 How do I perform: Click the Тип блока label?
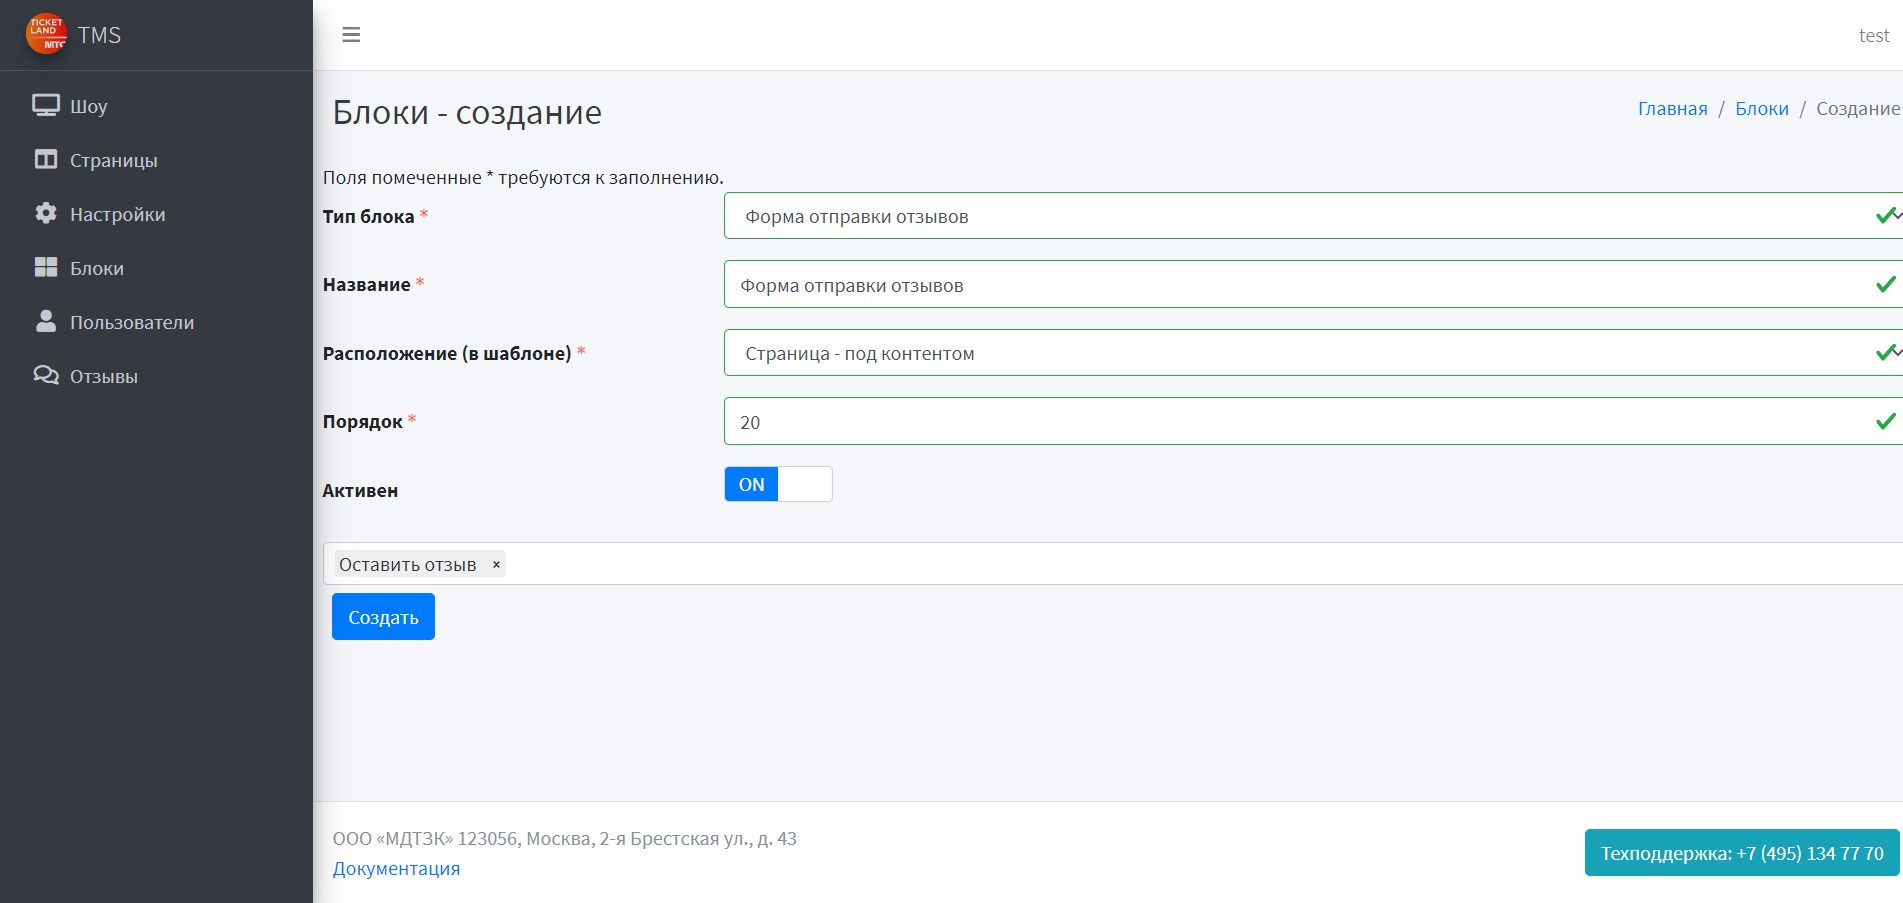point(368,216)
